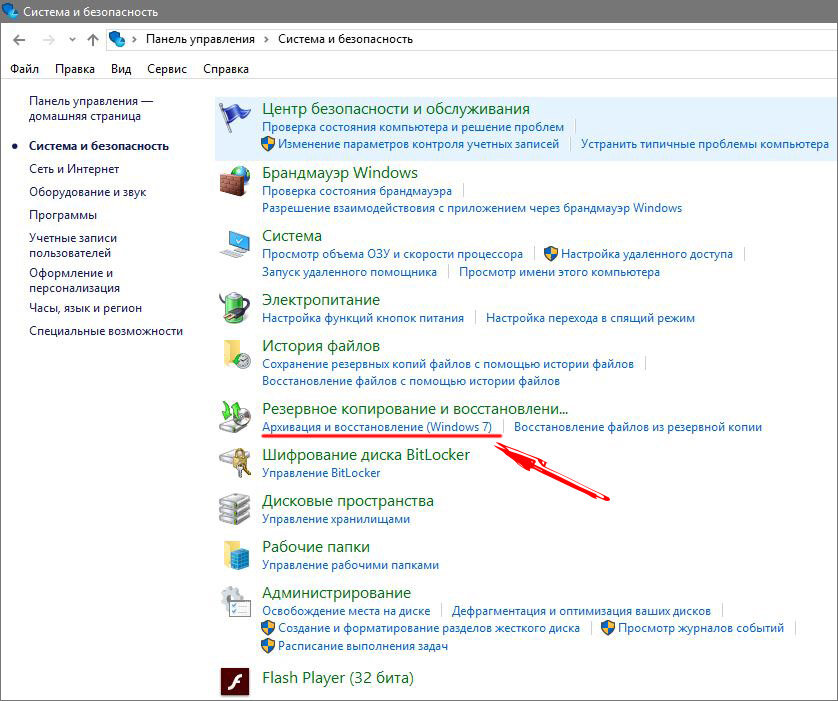The height and width of the screenshot is (701, 838).
Task: Click Изменение параметров контроля учетных записей
Action: tap(418, 144)
